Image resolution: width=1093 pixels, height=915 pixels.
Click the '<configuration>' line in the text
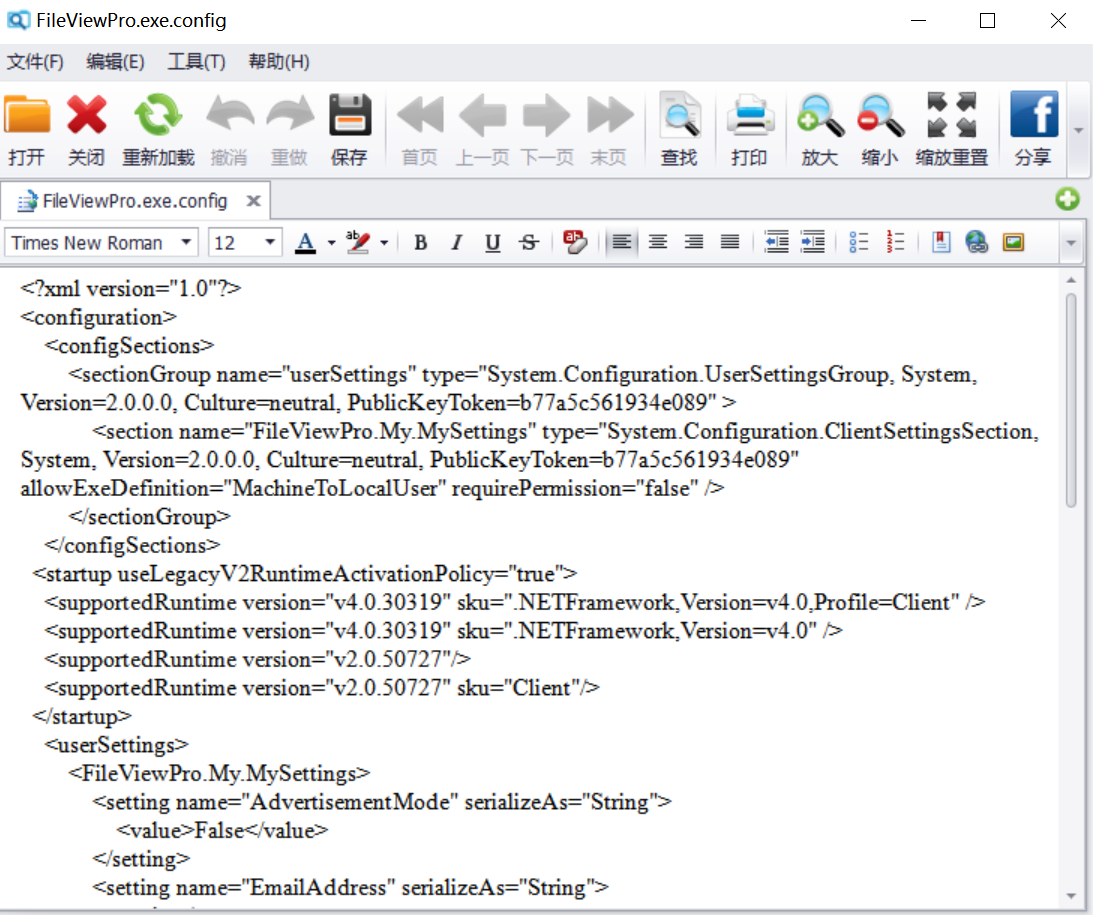[x=98, y=318]
